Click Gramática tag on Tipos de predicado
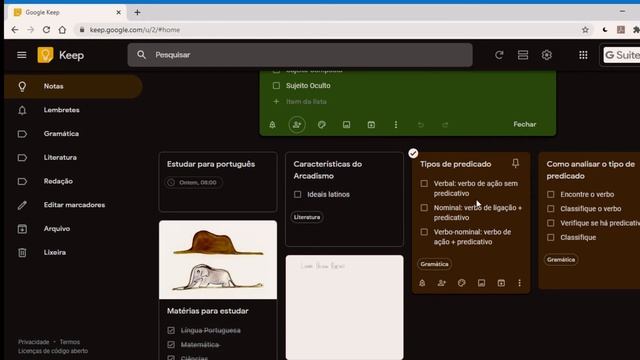 (434, 264)
